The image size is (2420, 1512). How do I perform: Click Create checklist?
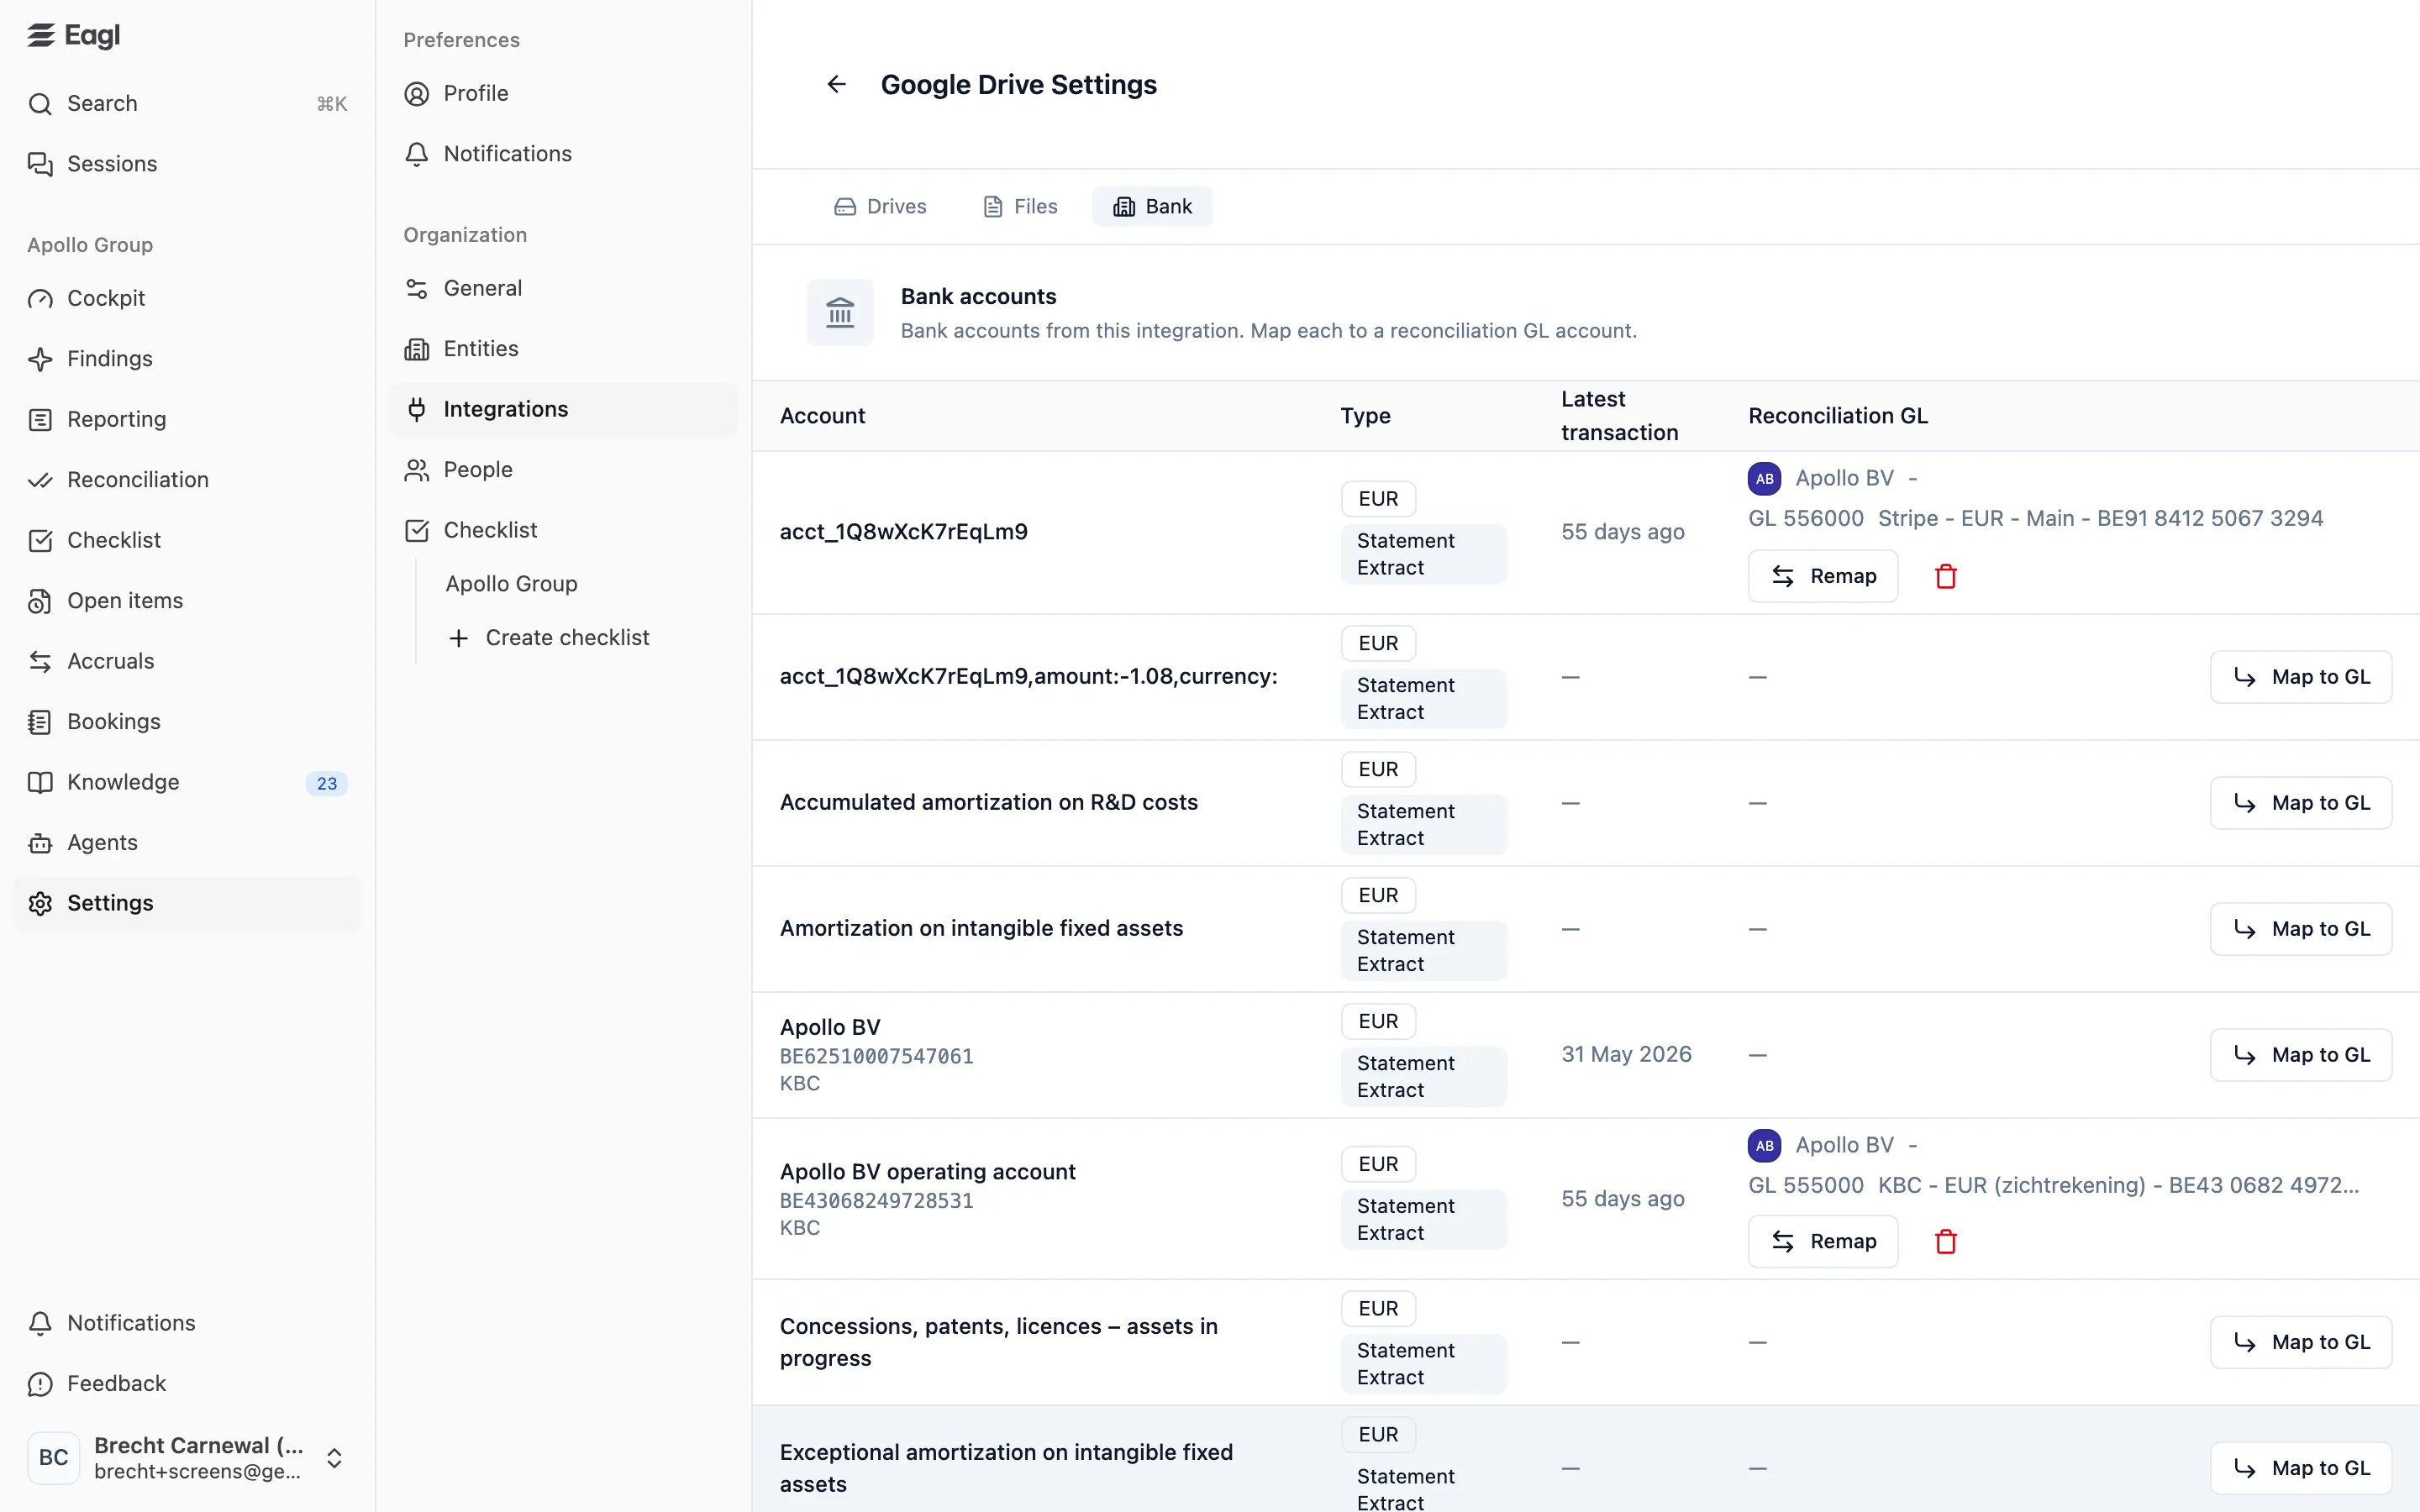point(549,638)
